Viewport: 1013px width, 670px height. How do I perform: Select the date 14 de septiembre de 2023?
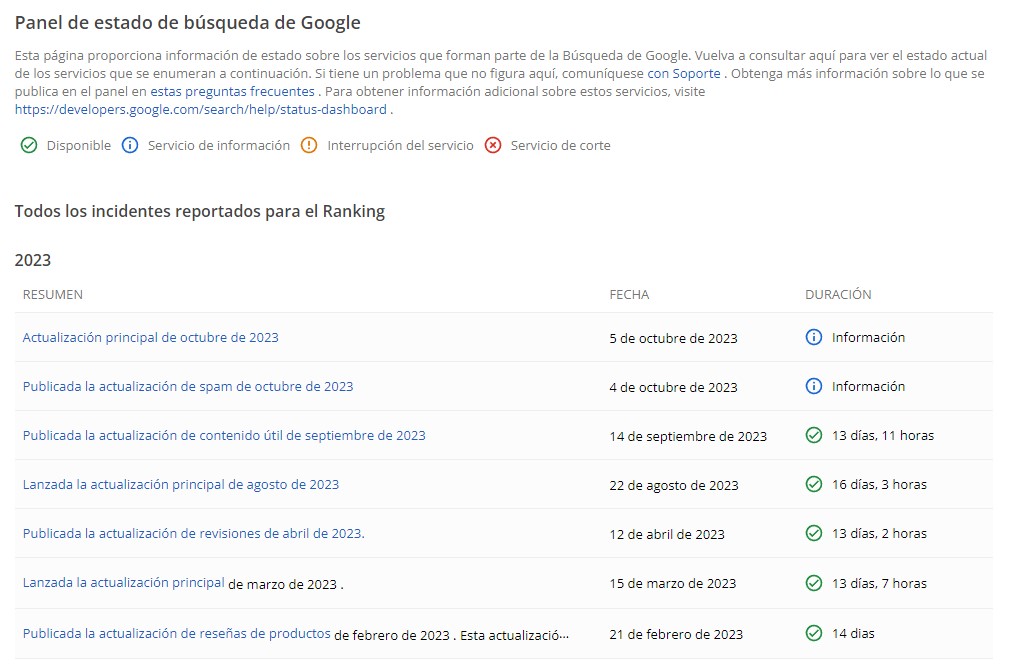688,437
